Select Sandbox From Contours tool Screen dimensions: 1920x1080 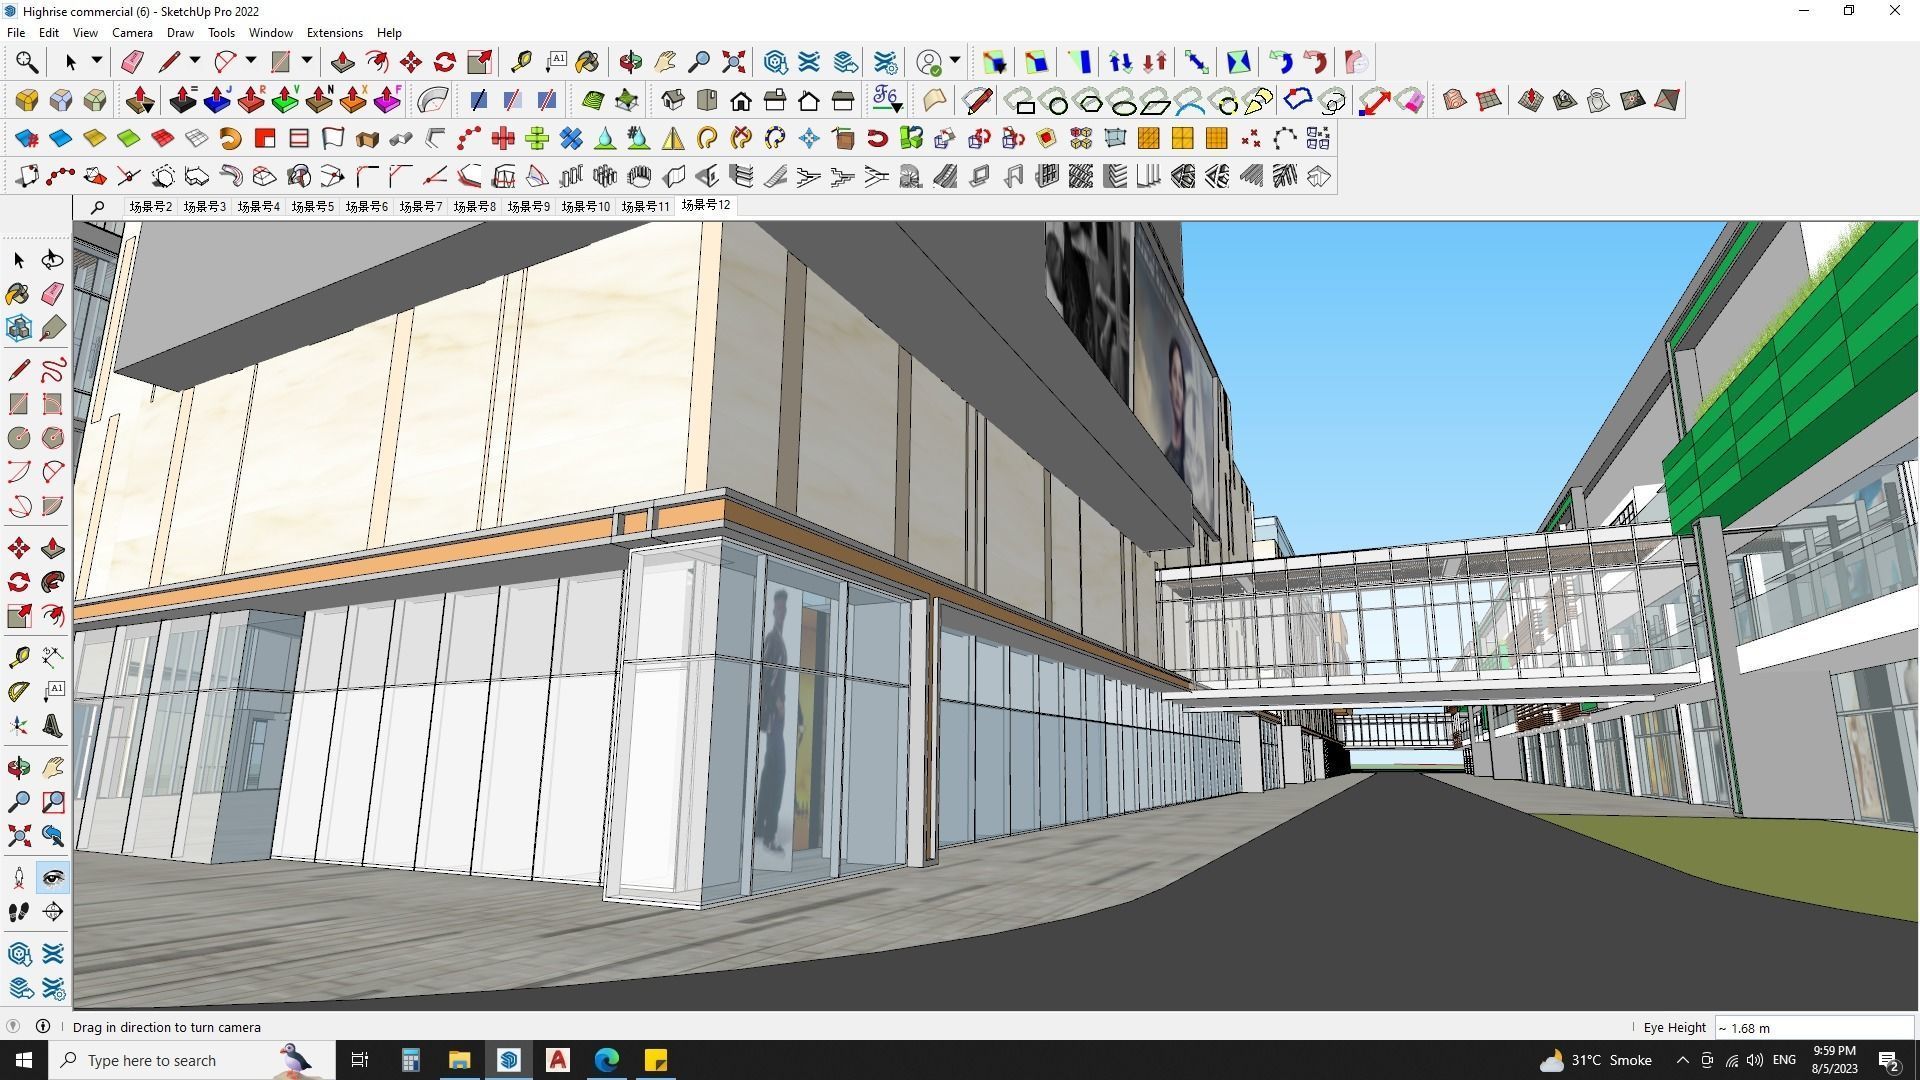pyautogui.click(x=1455, y=100)
